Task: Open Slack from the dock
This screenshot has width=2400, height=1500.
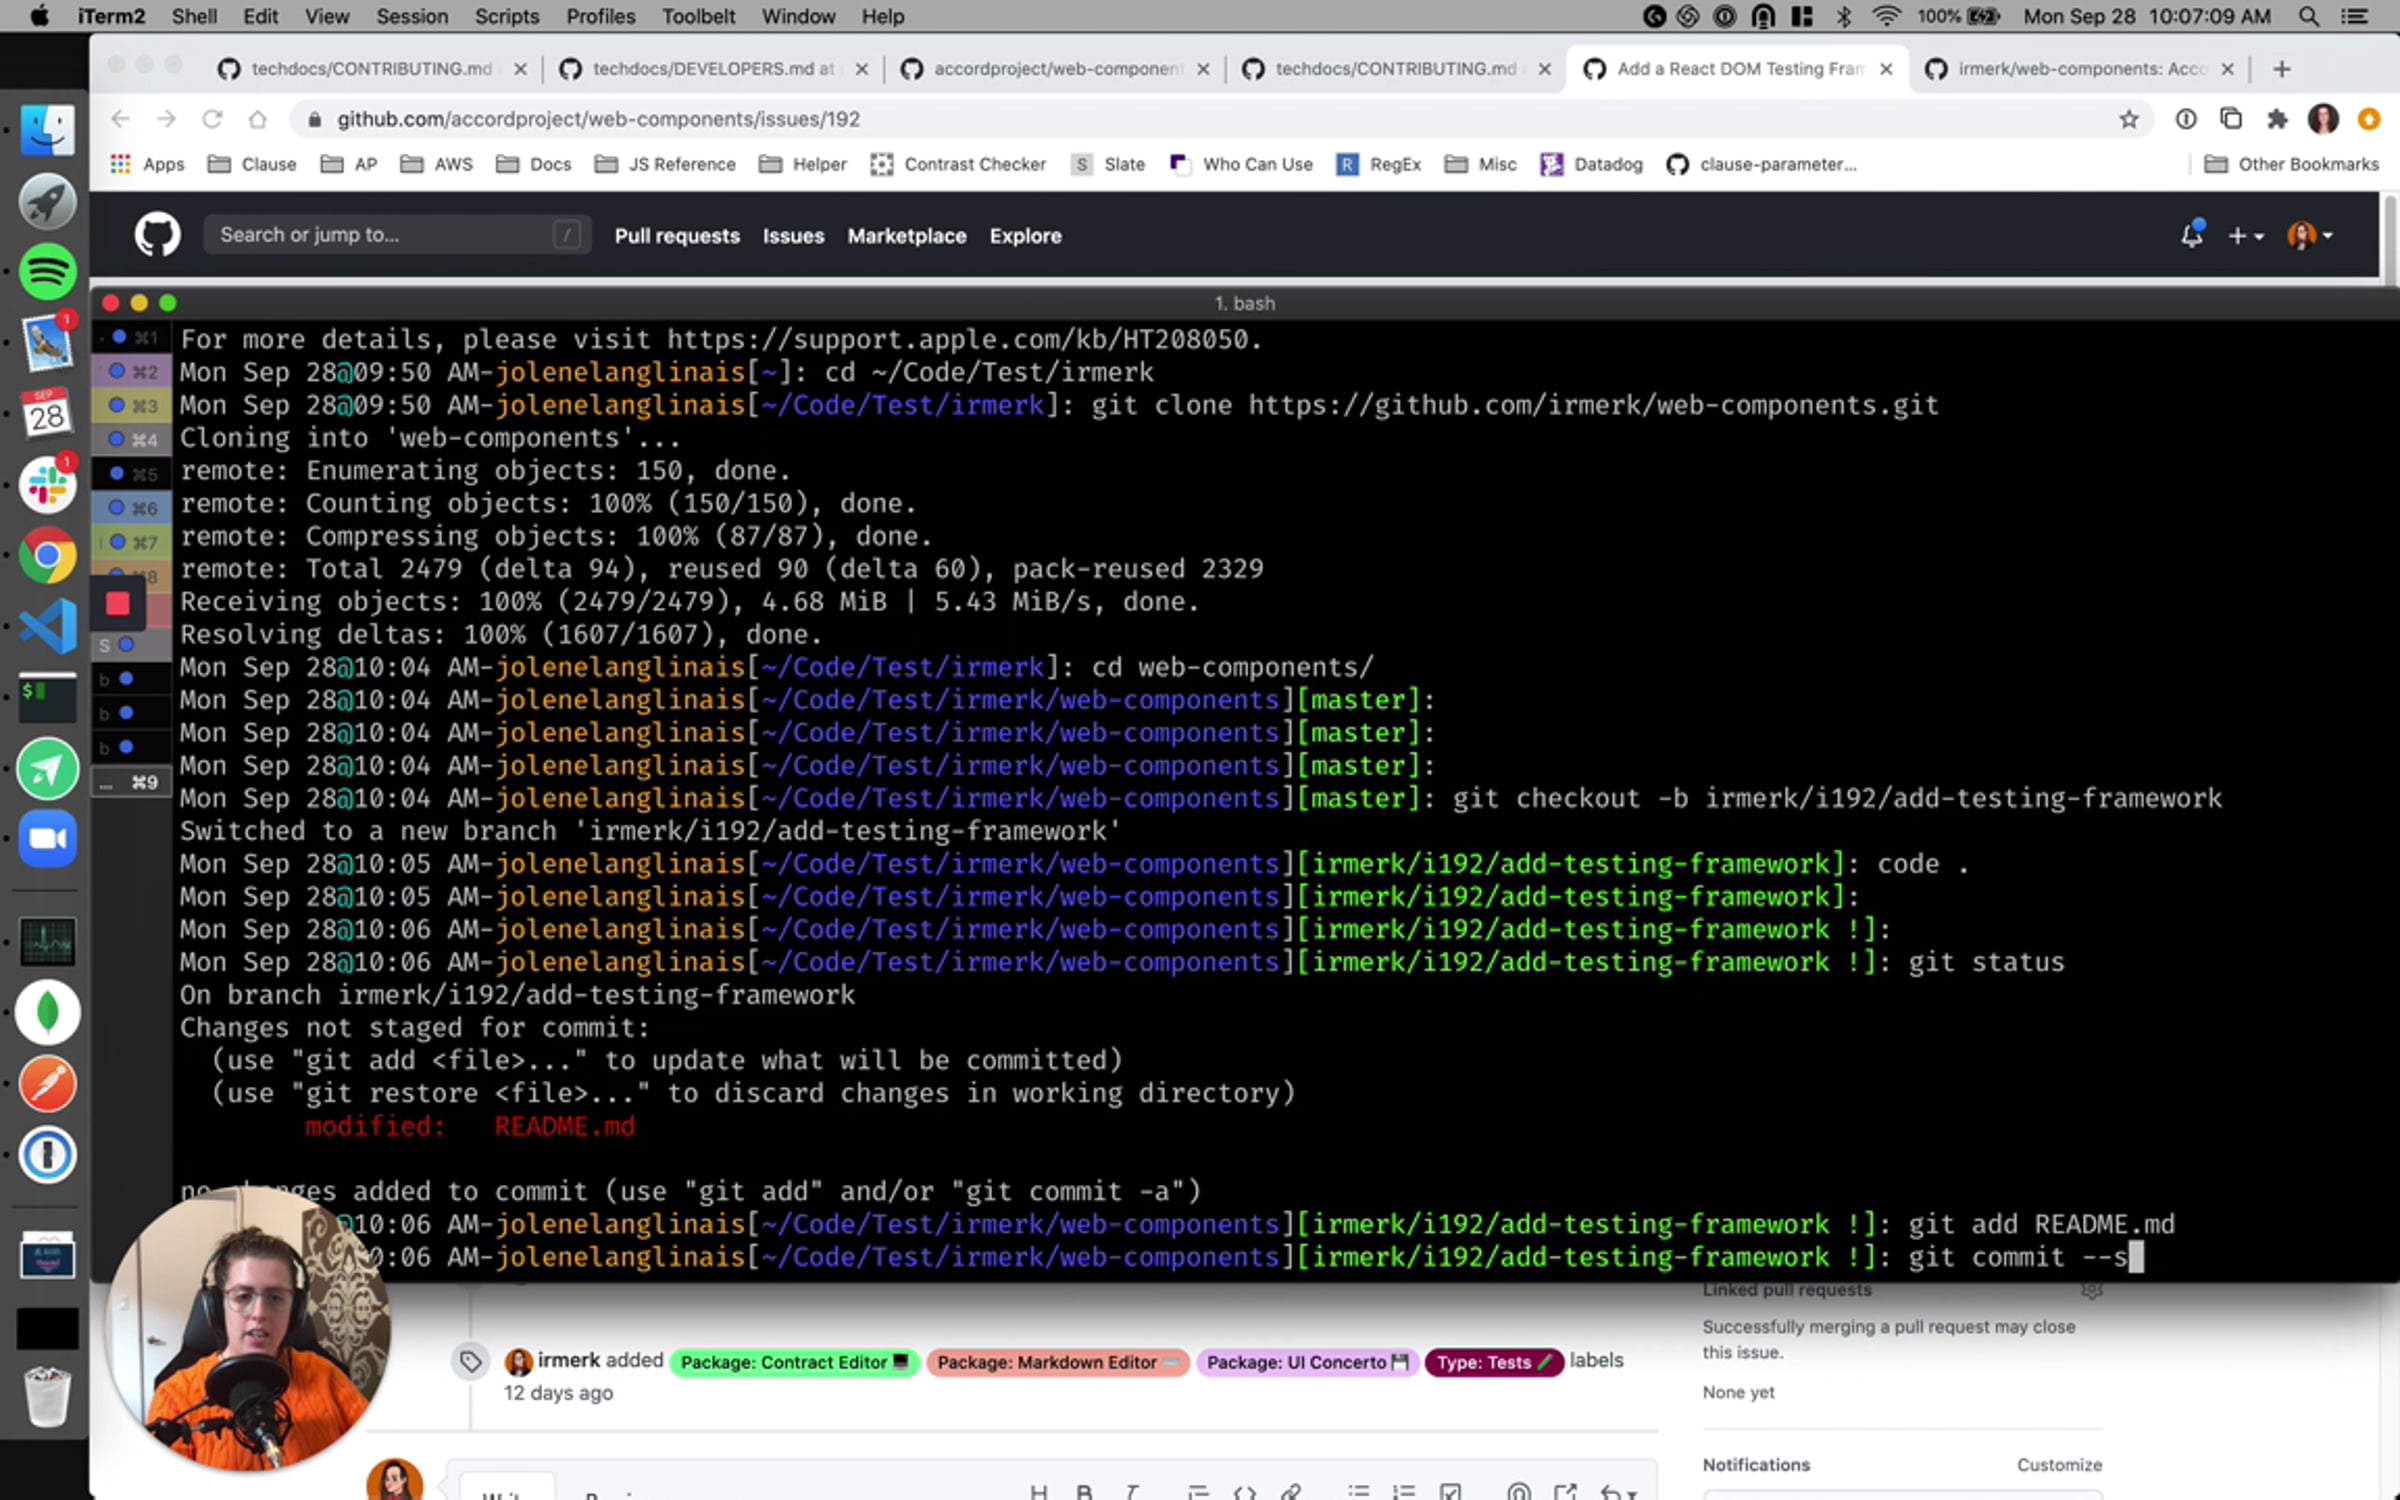Action: [47, 485]
